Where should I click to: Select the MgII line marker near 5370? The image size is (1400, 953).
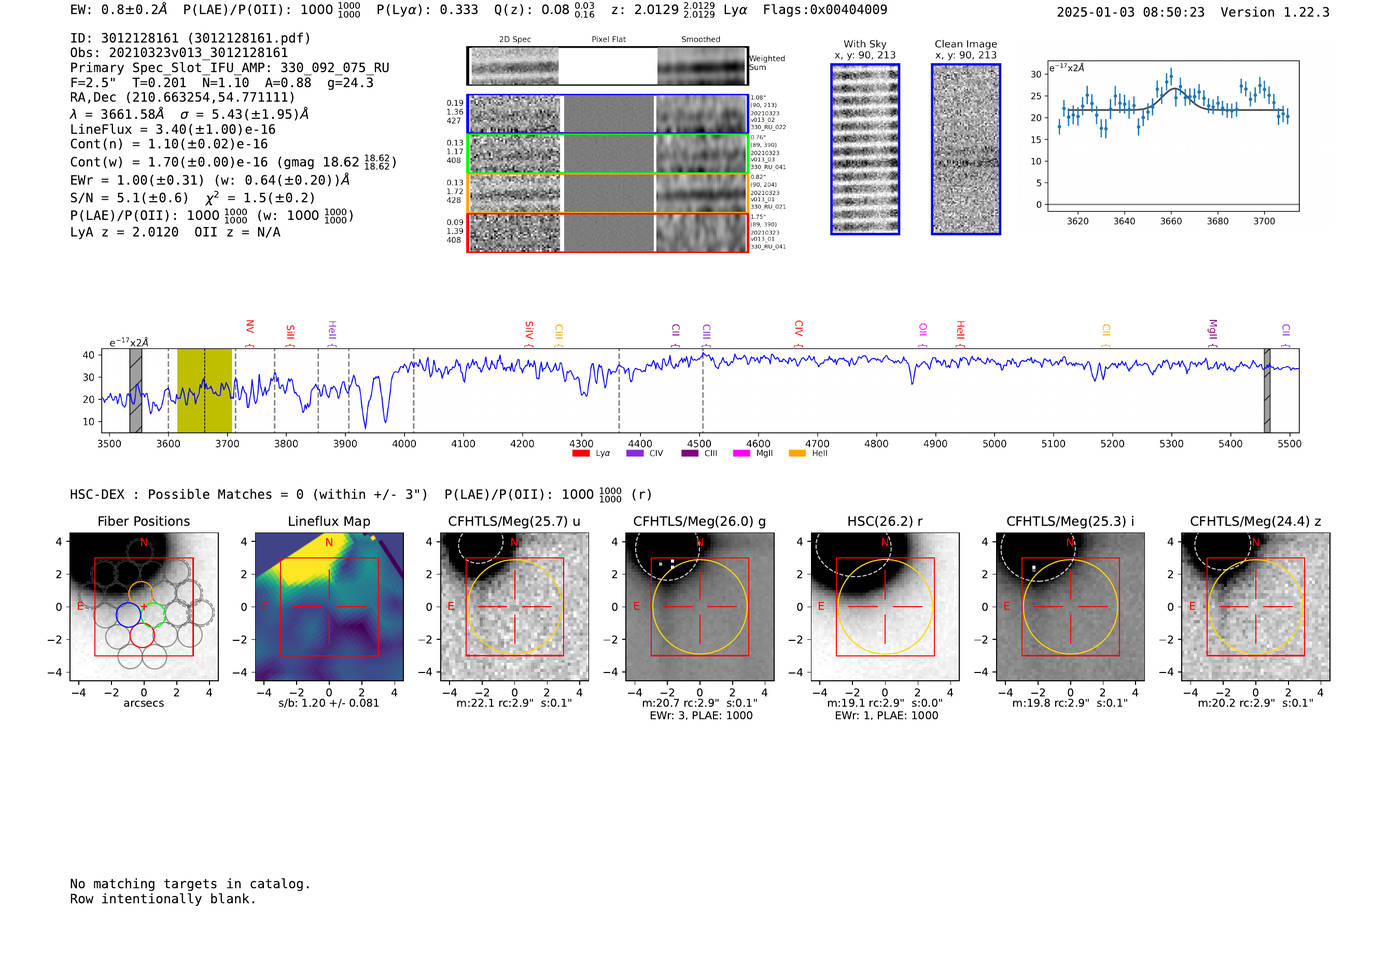pos(1213,331)
